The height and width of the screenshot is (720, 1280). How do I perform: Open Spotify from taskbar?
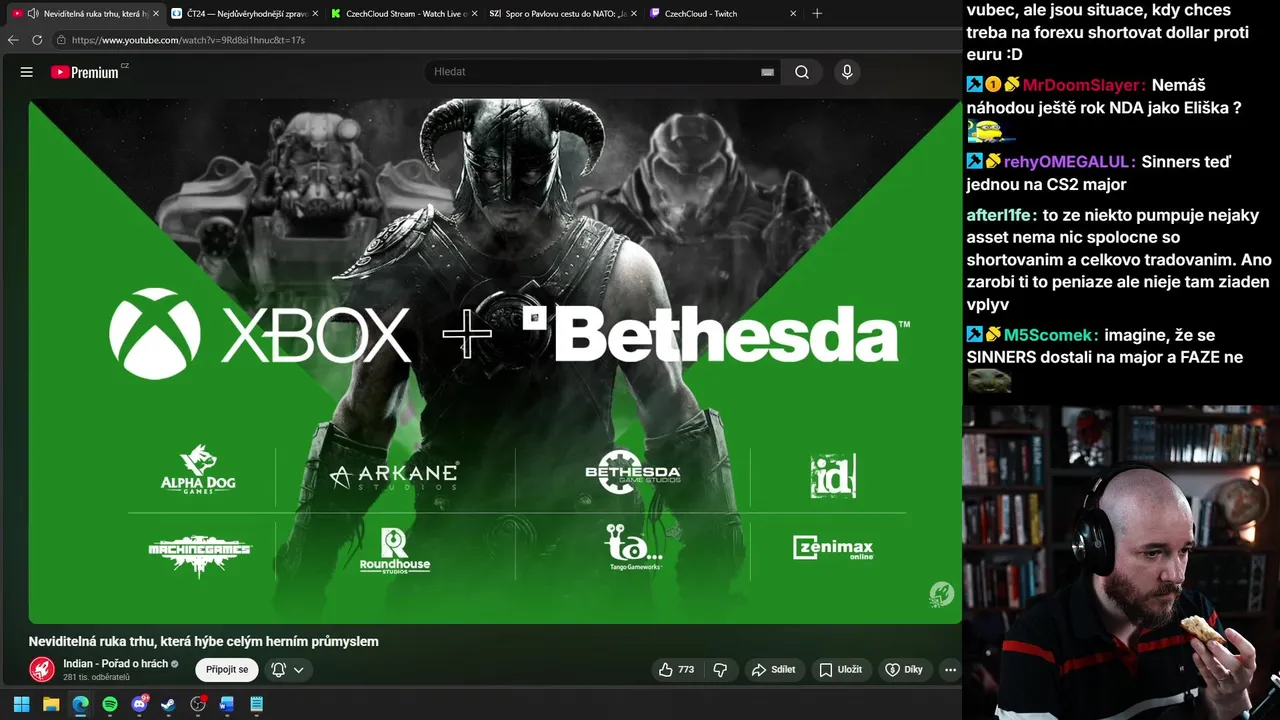pyautogui.click(x=110, y=704)
